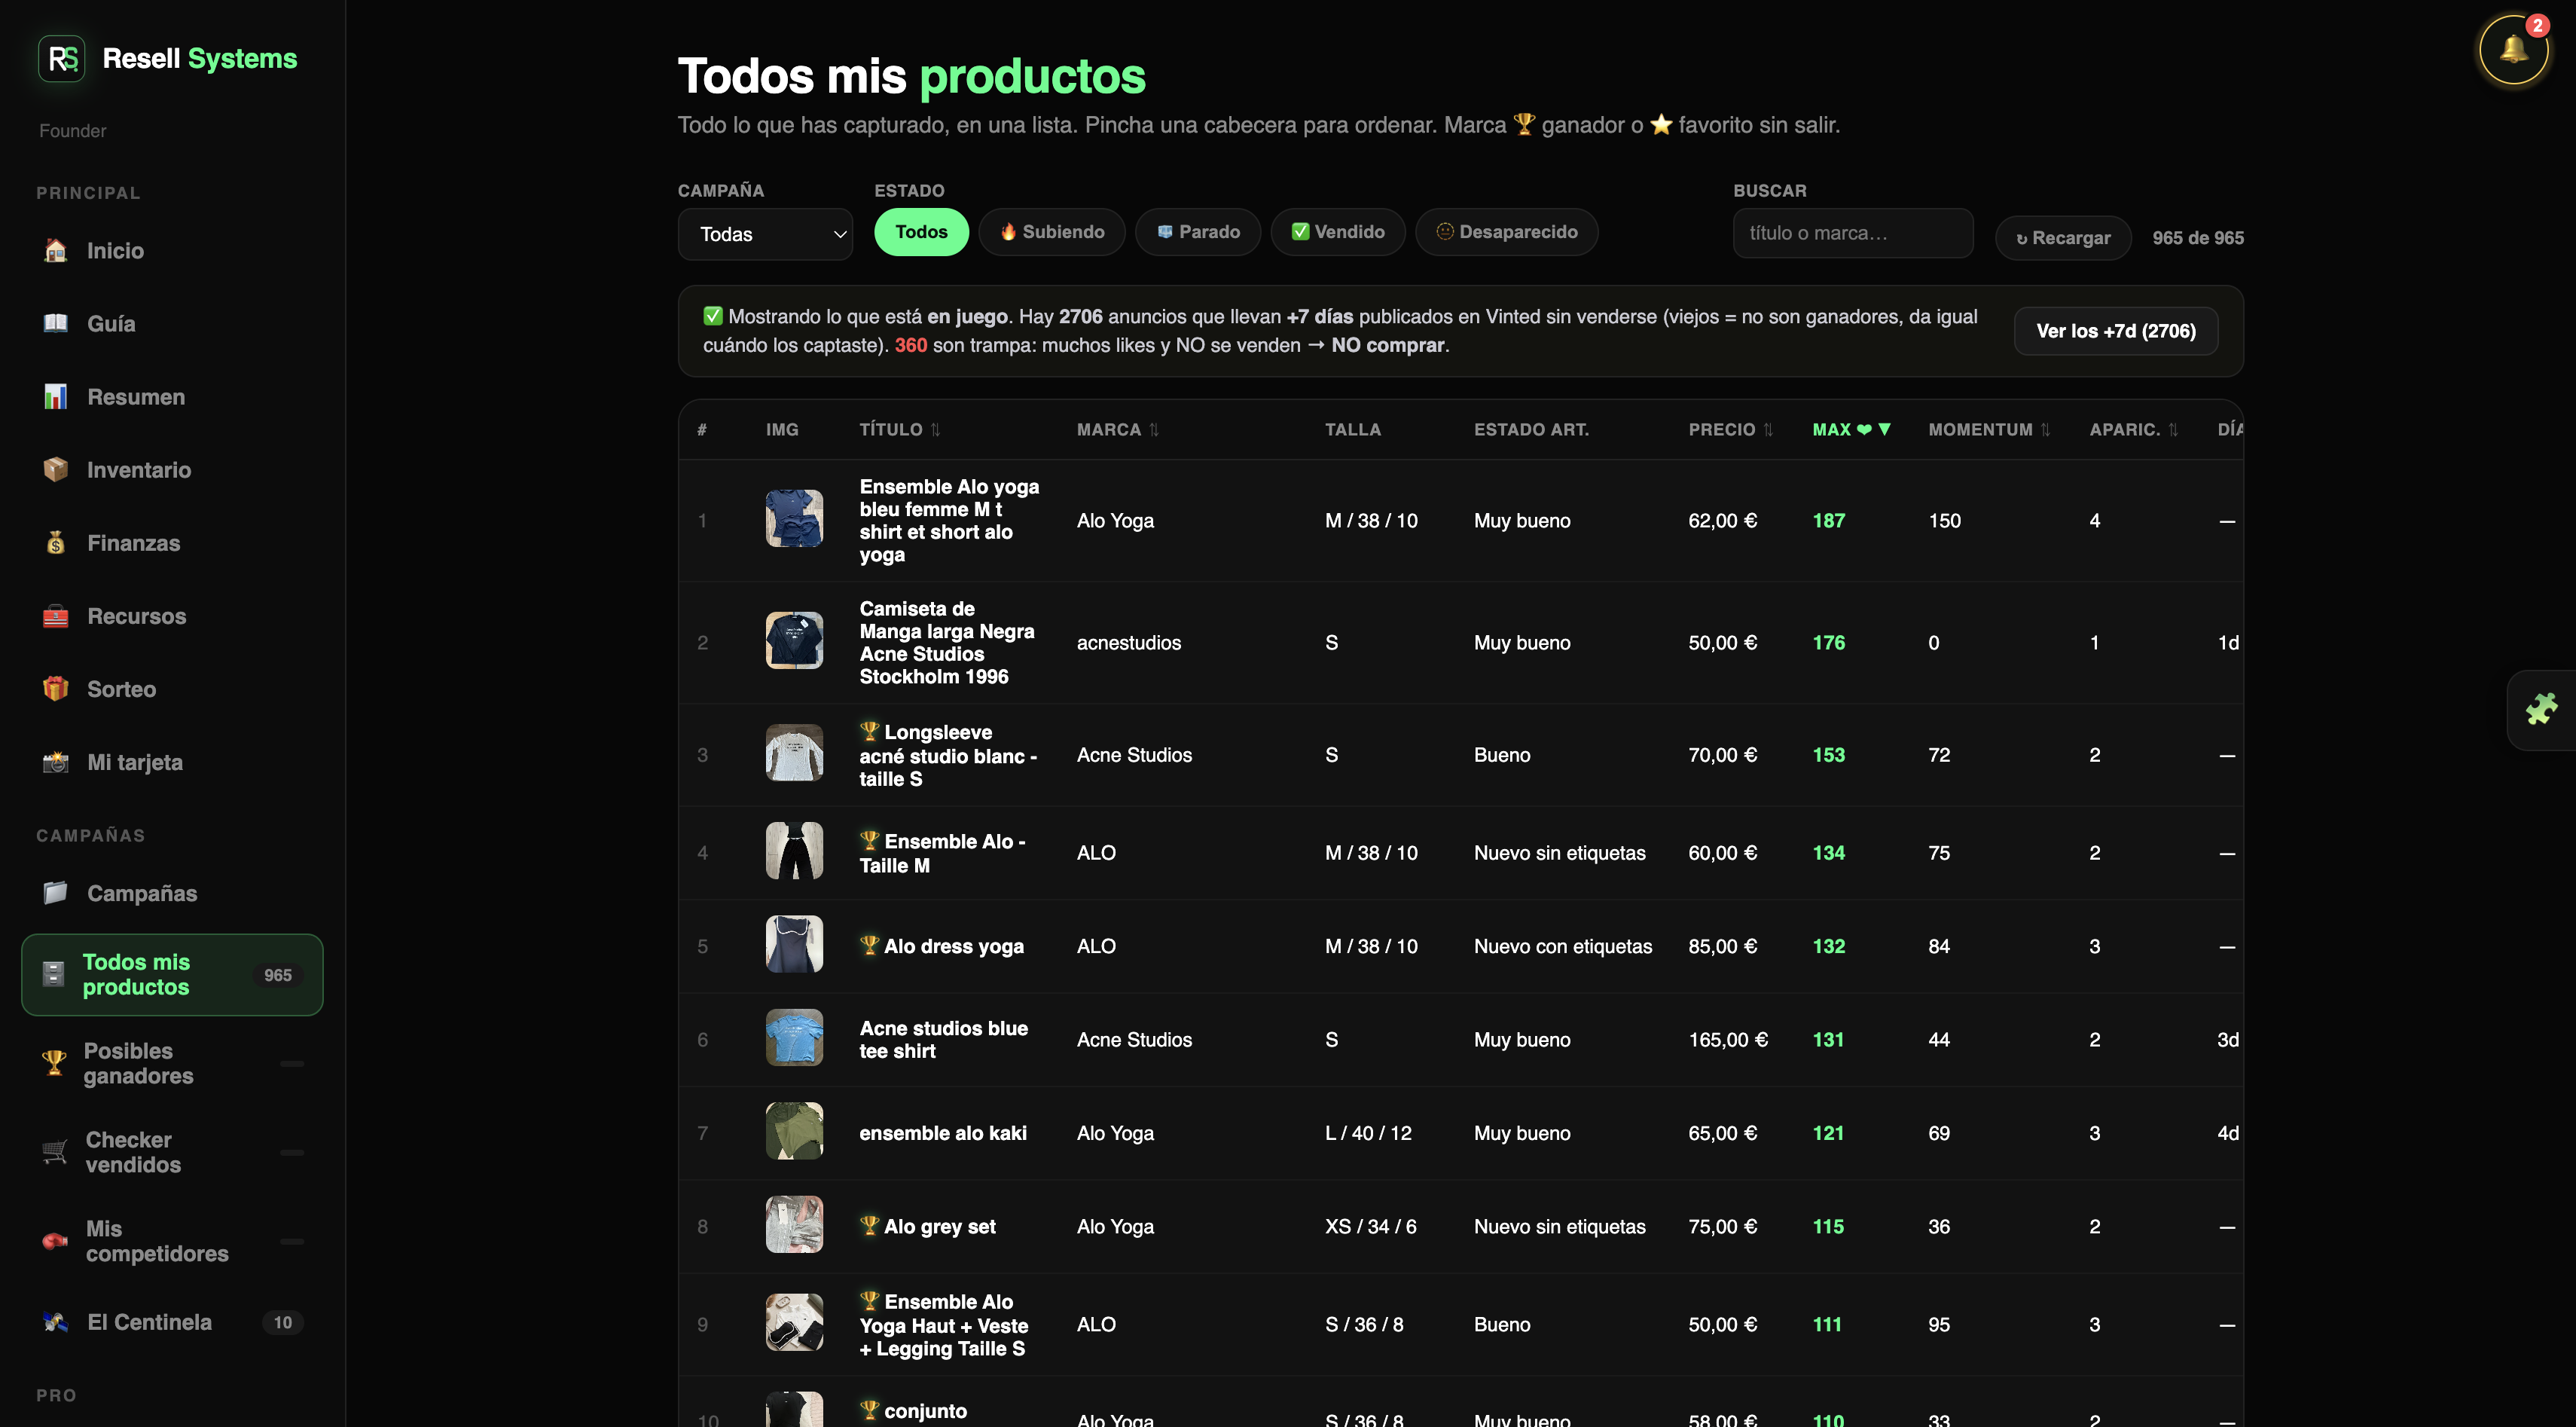
Task: Click the box icon beside Inventario
Action: tap(55, 469)
